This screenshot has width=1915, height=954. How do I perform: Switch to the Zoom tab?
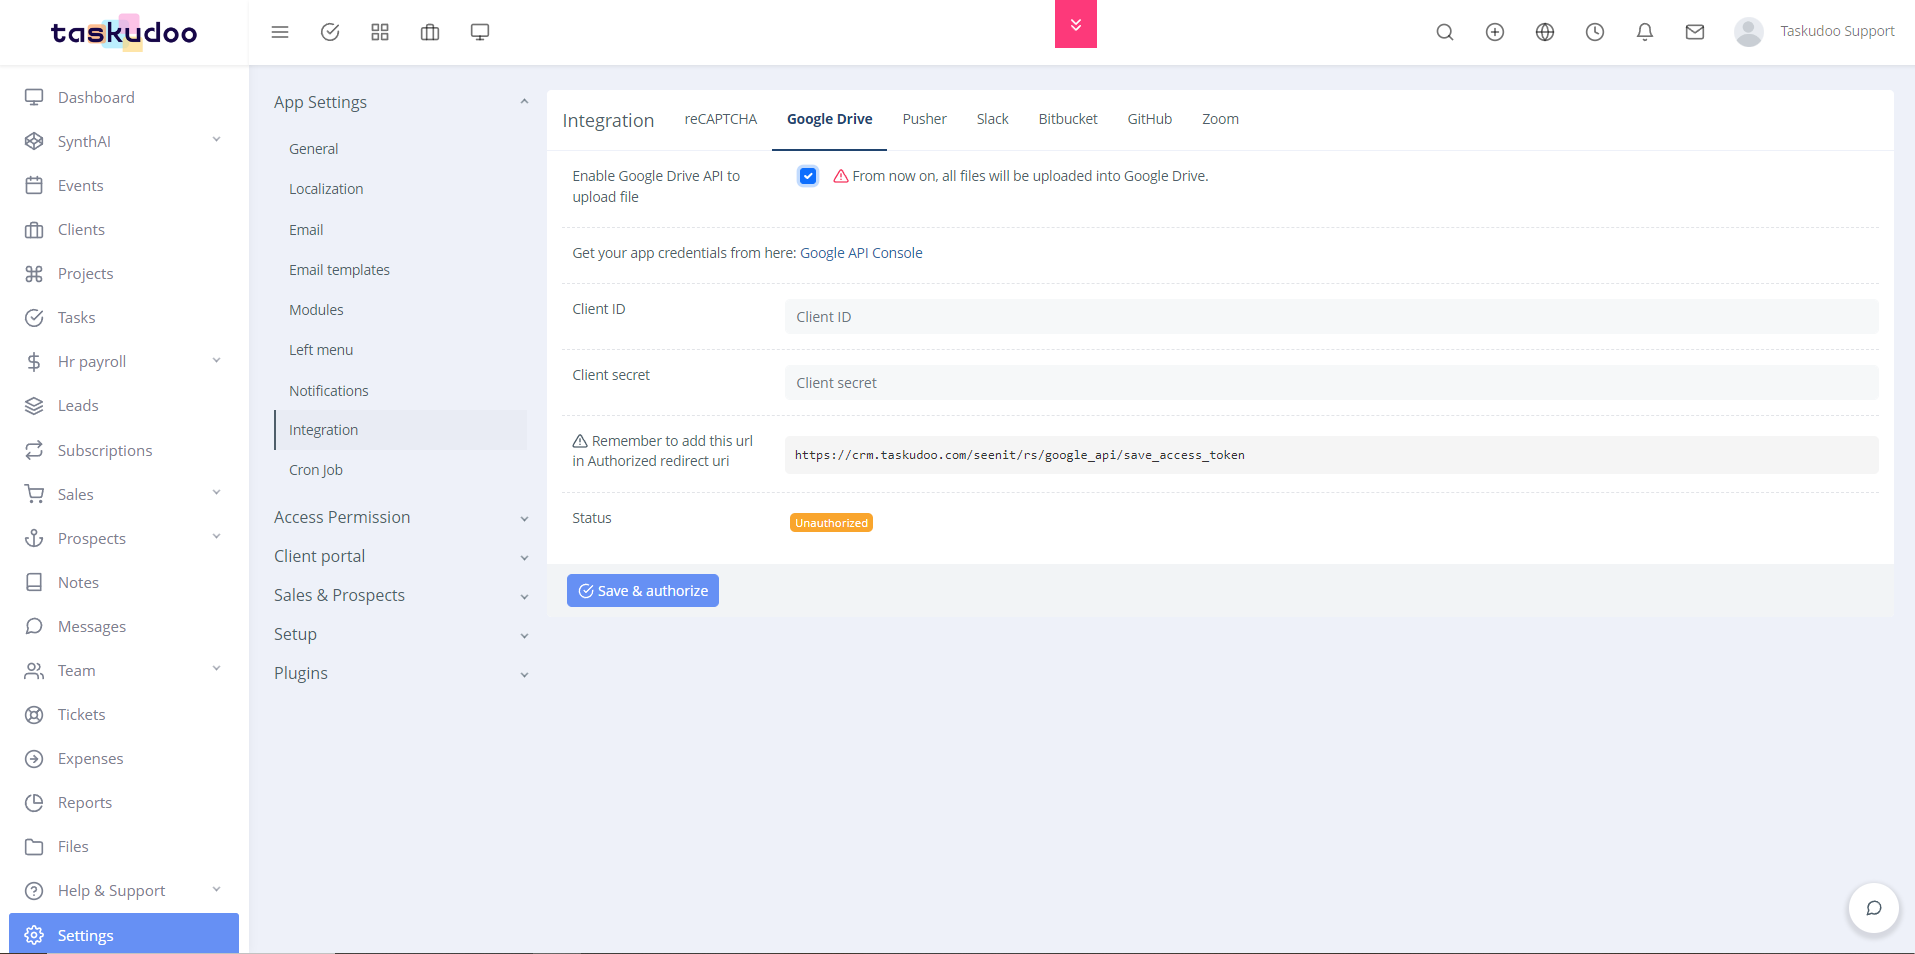[x=1220, y=119]
